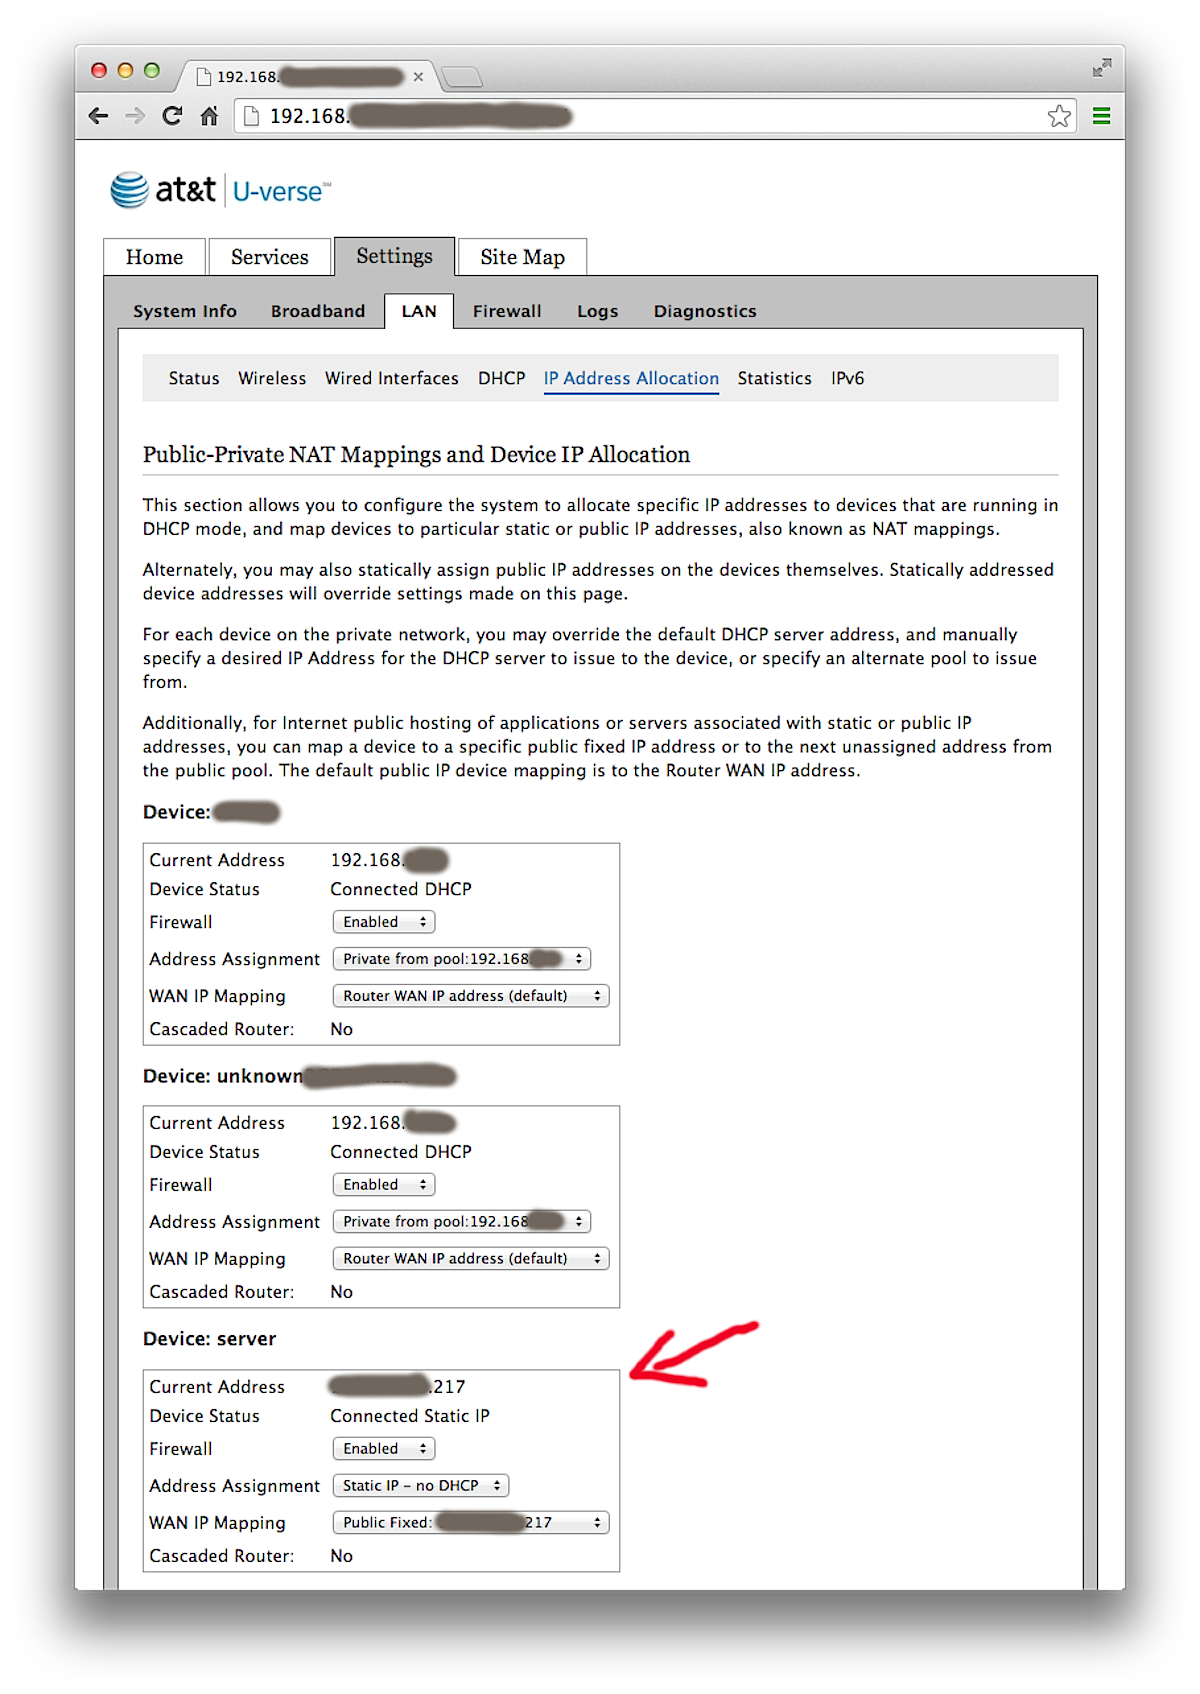Reload the page with refresh icon
This screenshot has height=1694, width=1200.
coord(172,116)
